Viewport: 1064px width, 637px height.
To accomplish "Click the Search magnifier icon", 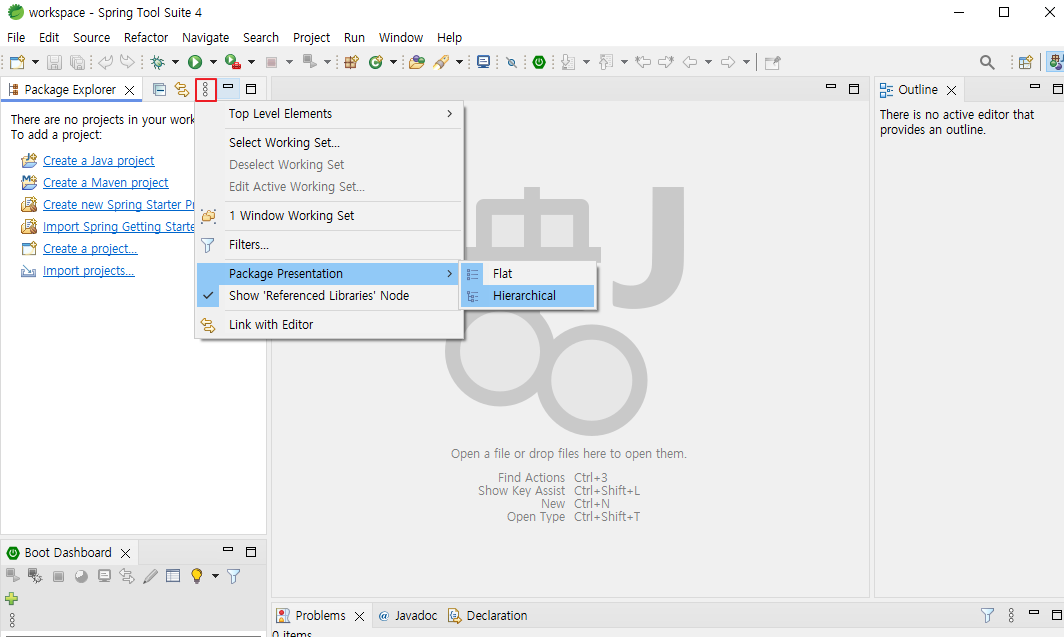I will pyautogui.click(x=987, y=62).
